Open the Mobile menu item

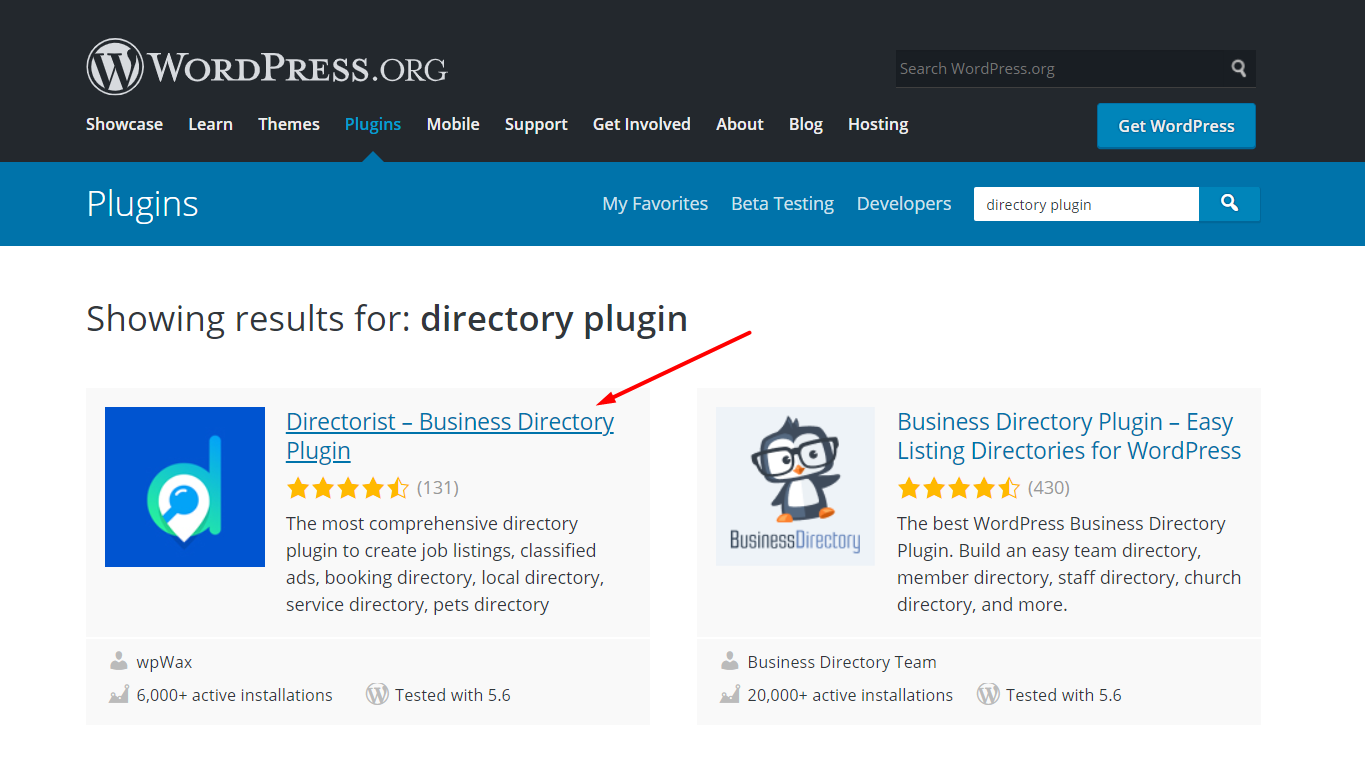pyautogui.click(x=453, y=124)
